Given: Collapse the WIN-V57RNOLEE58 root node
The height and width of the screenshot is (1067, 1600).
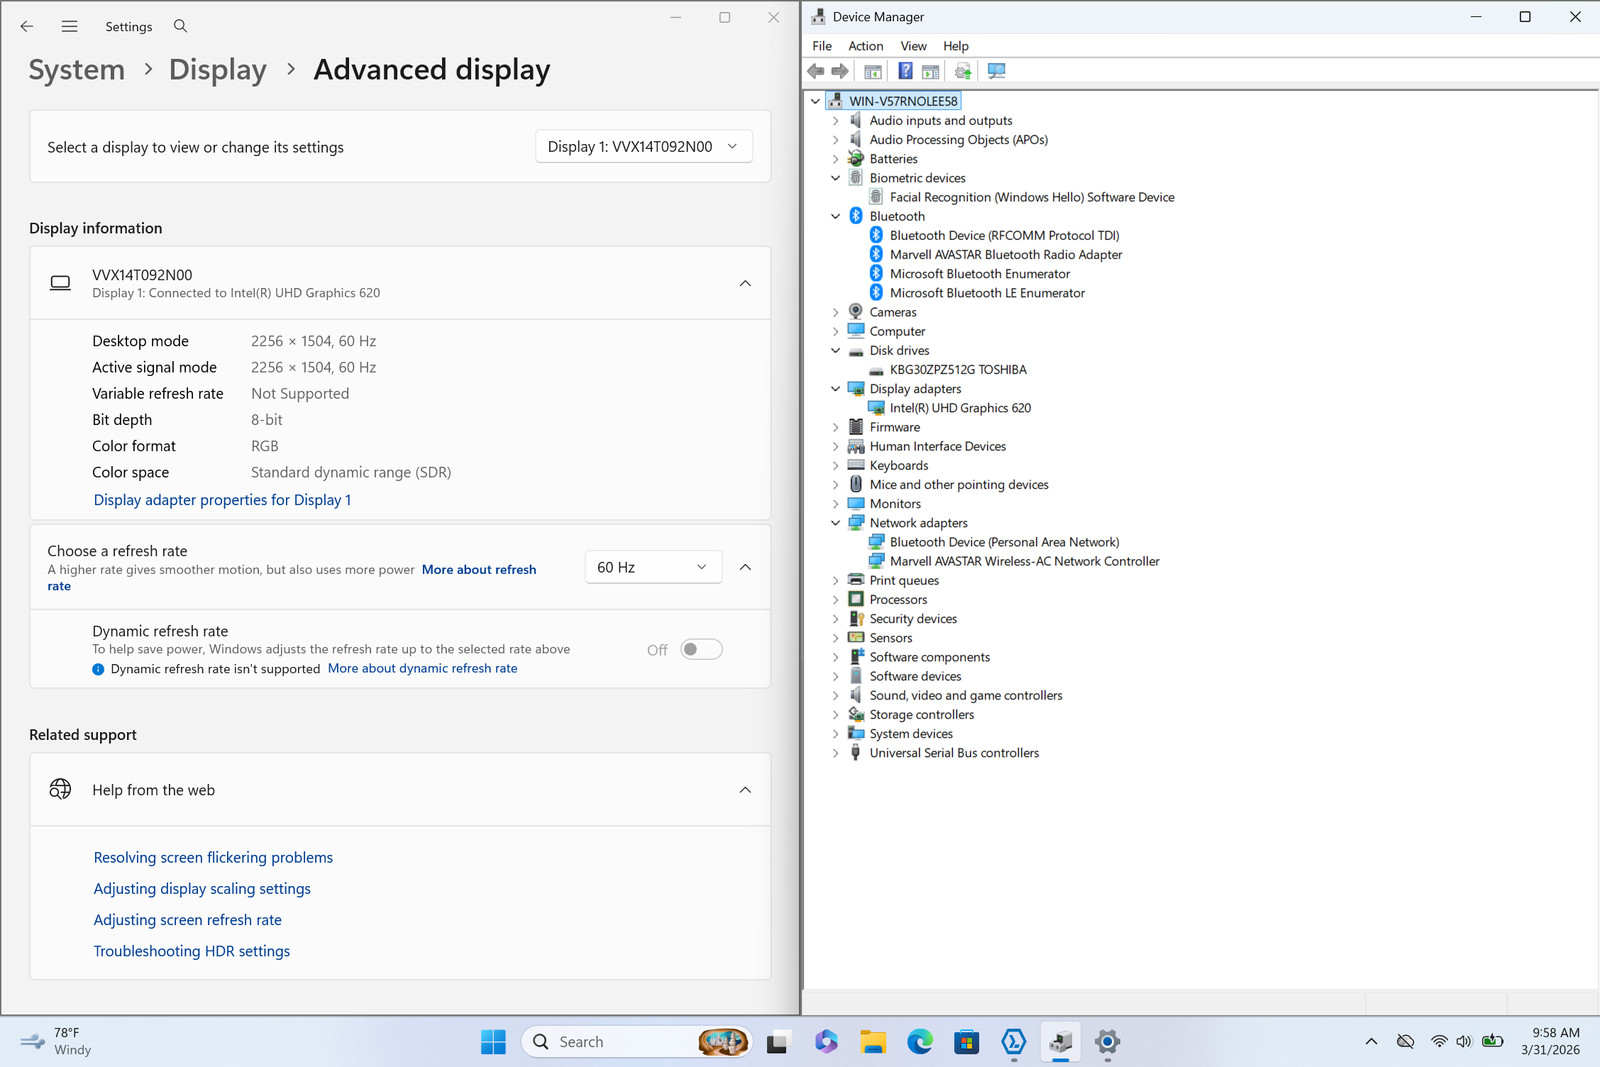Looking at the screenshot, I should 815,101.
